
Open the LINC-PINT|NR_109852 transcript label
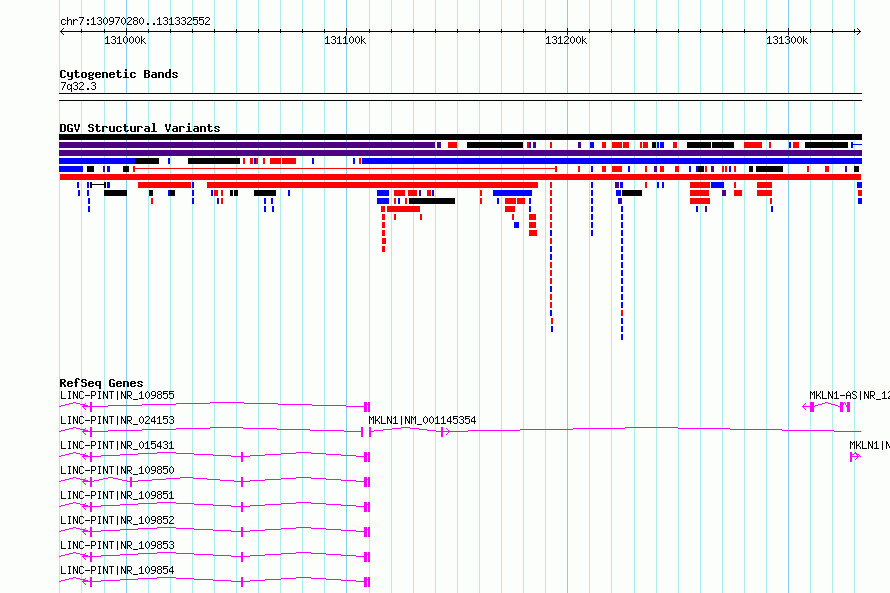click(x=117, y=520)
